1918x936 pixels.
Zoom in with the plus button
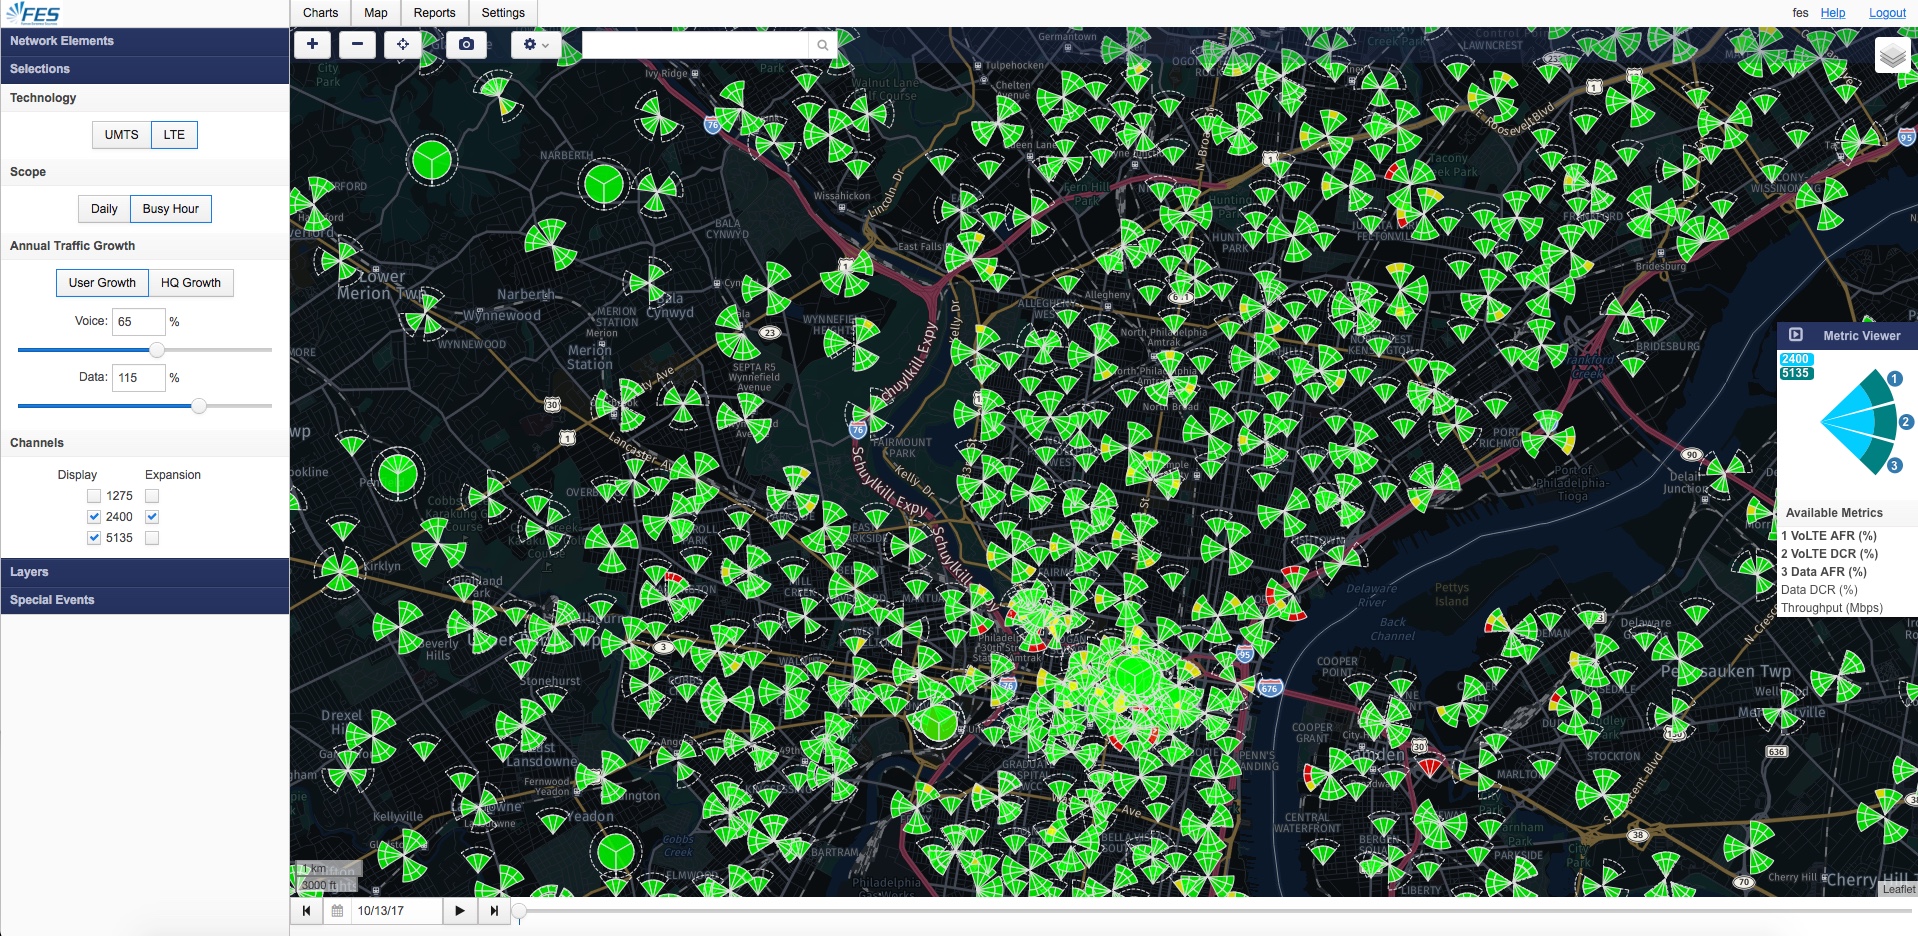point(312,44)
